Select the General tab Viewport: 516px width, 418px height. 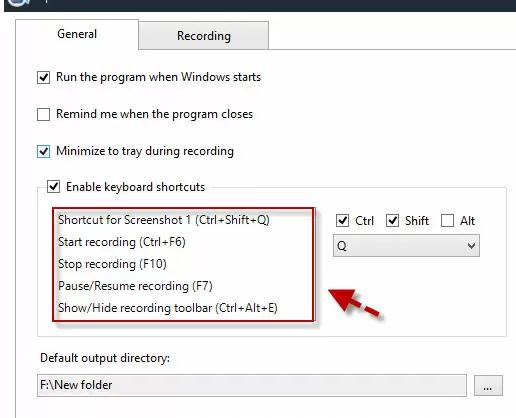click(x=77, y=34)
